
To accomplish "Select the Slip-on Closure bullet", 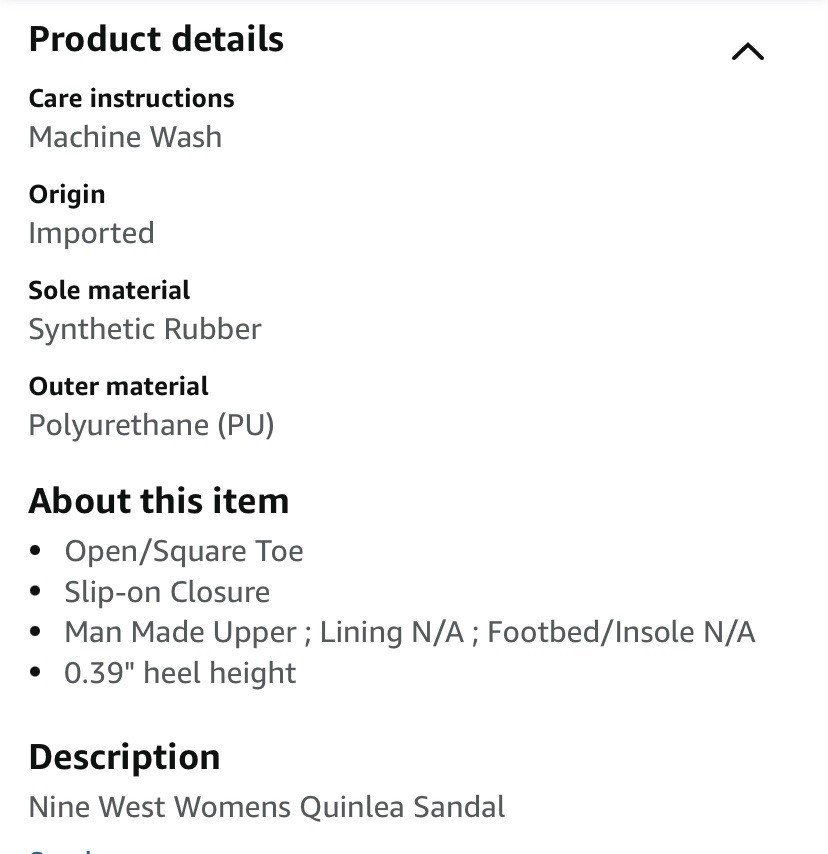I will [x=167, y=592].
